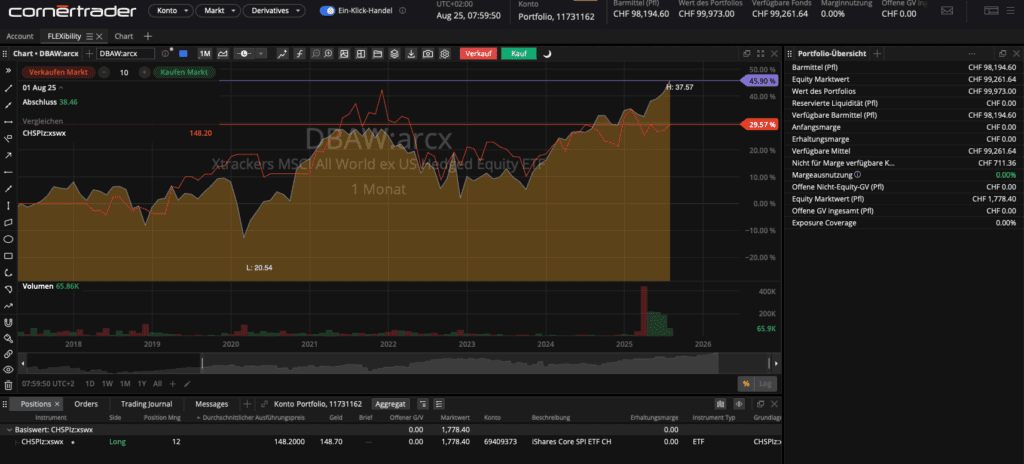1024x464 pixels.
Task: Select the Positions tab
Action: pyautogui.click(x=36, y=404)
